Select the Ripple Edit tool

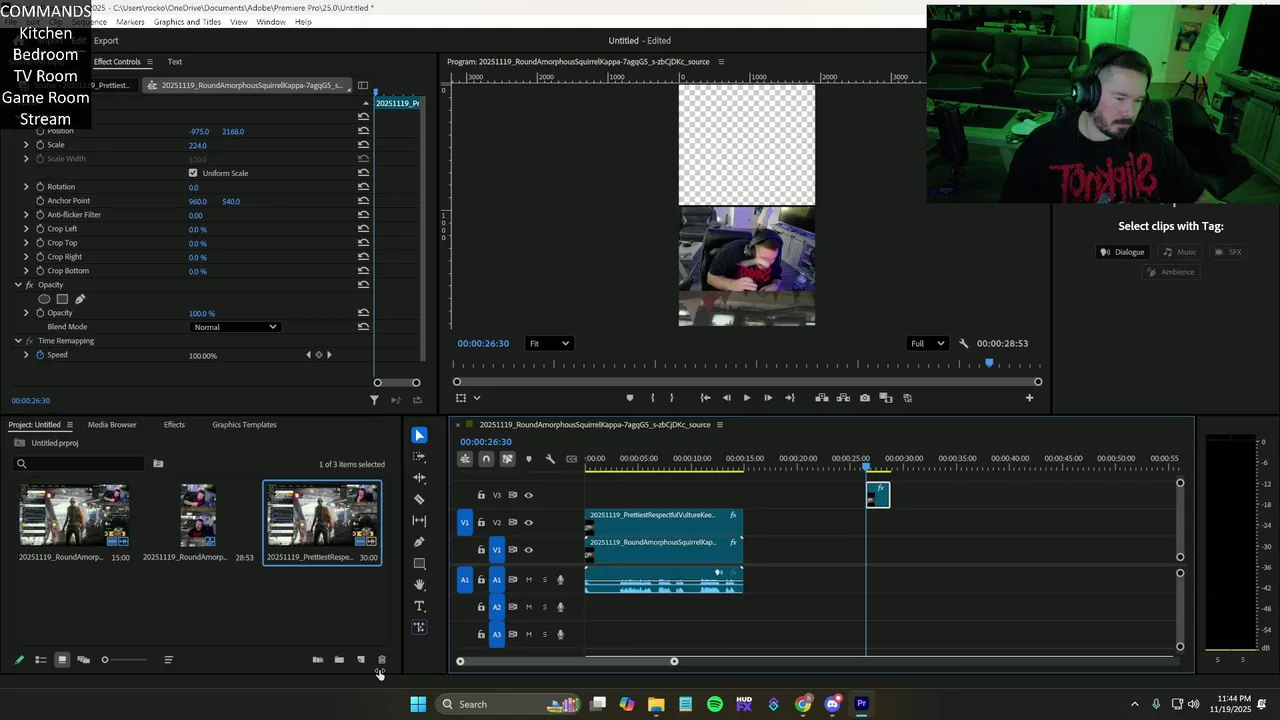[419, 478]
